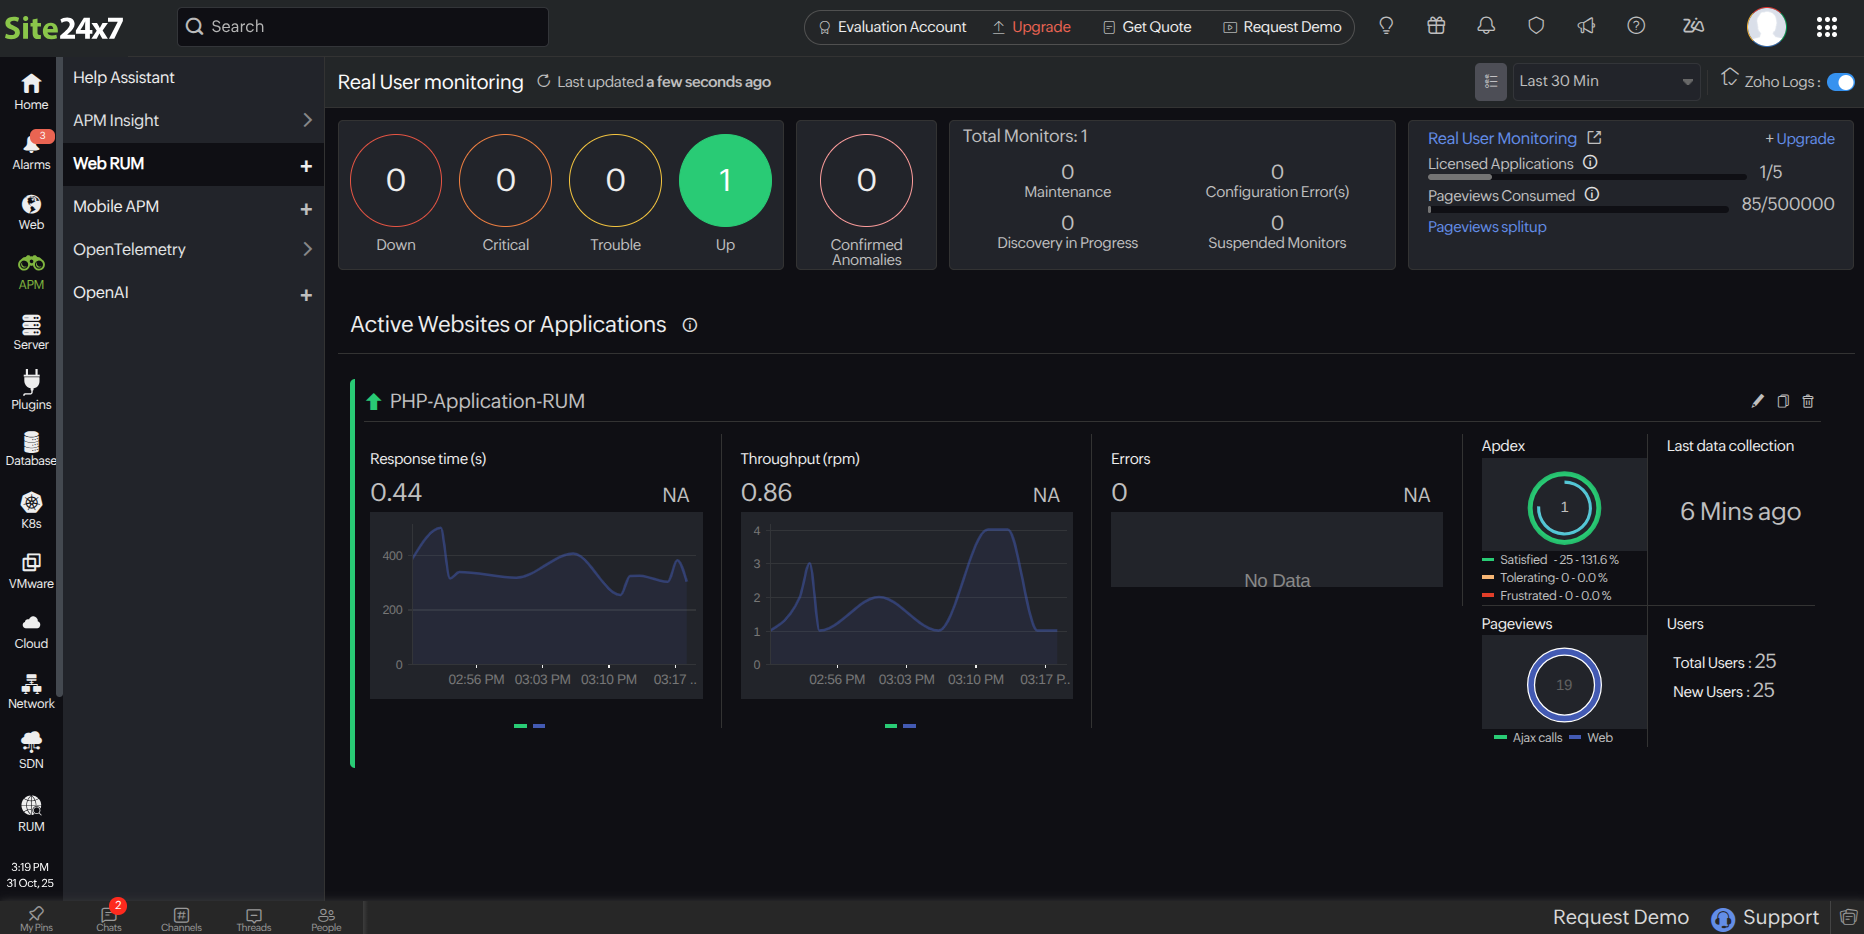Select Mobile APM in the menu
Image resolution: width=1864 pixels, height=934 pixels.
point(115,206)
